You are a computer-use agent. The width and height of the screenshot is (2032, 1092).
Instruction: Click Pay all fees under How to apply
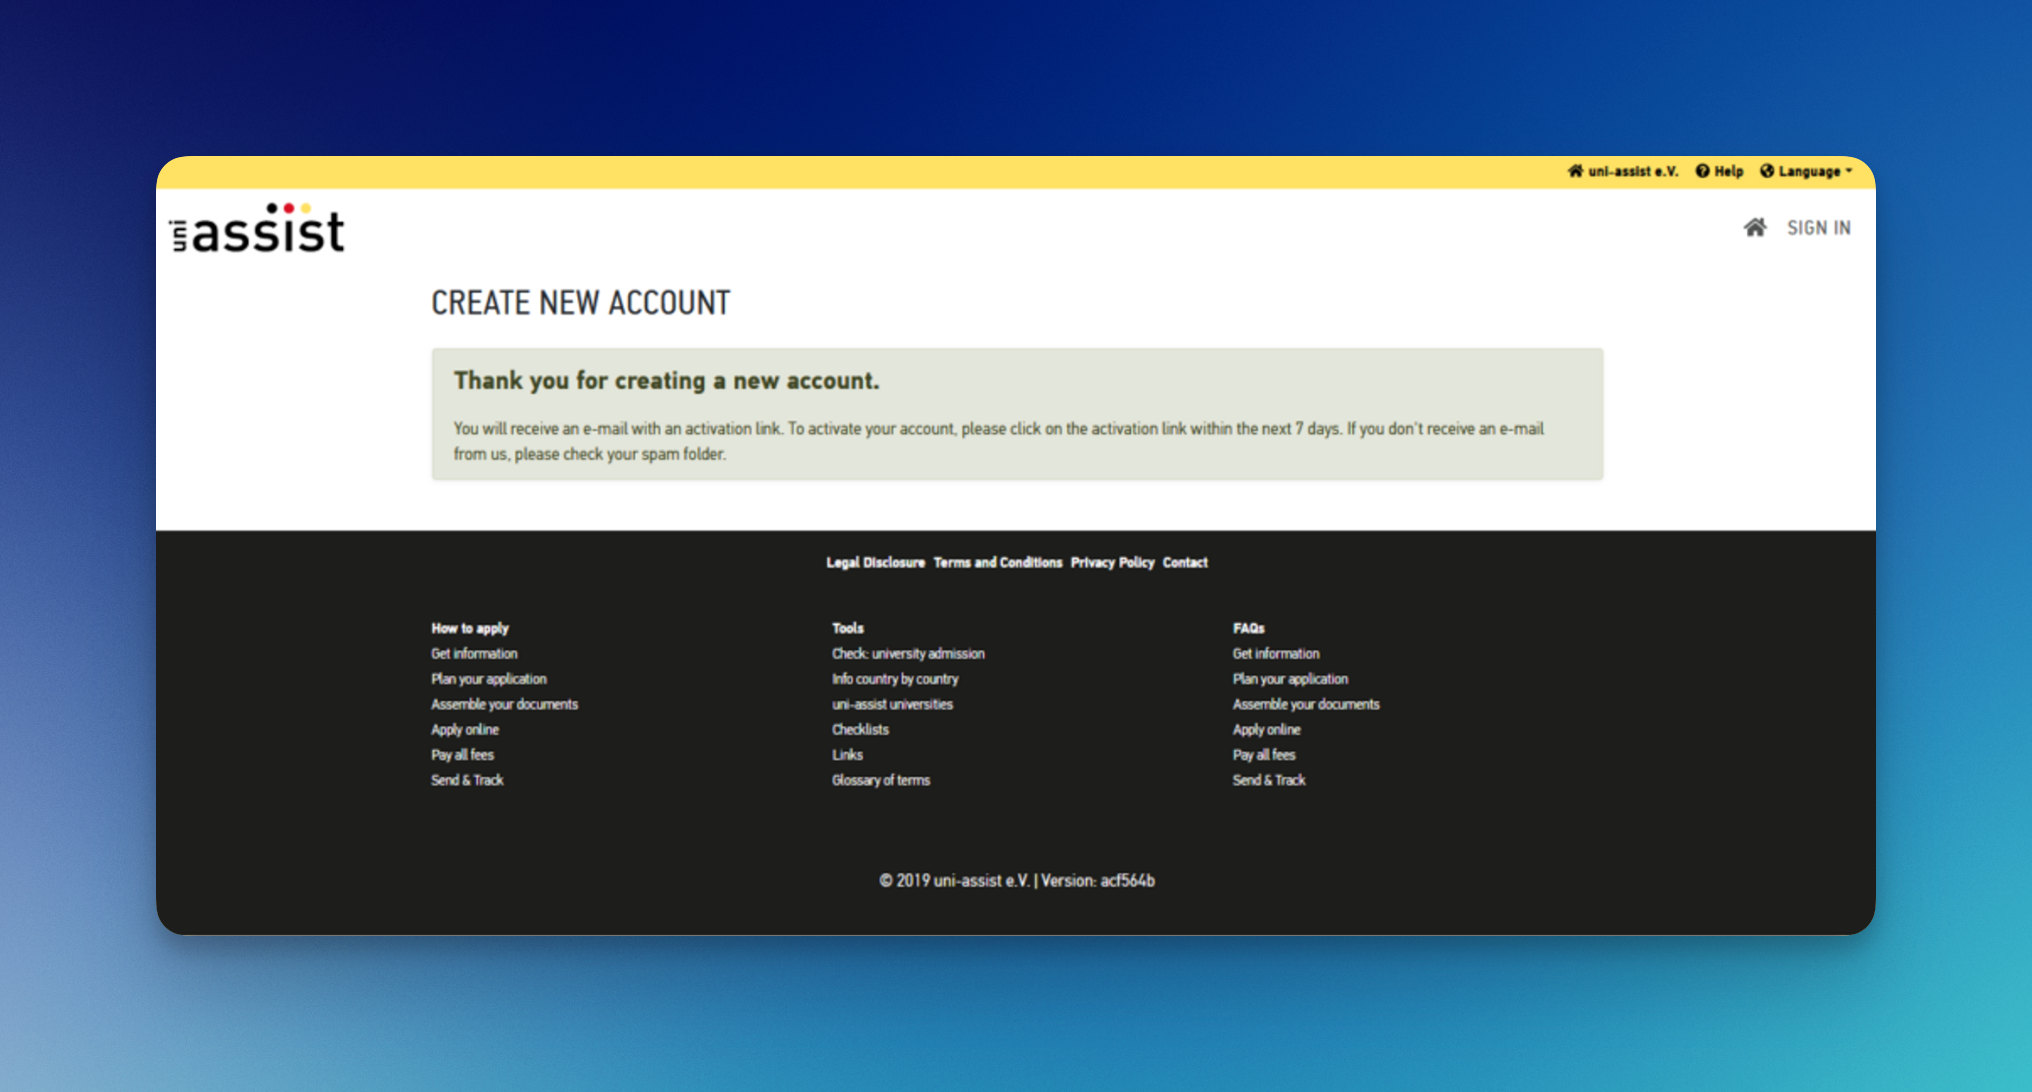(462, 754)
